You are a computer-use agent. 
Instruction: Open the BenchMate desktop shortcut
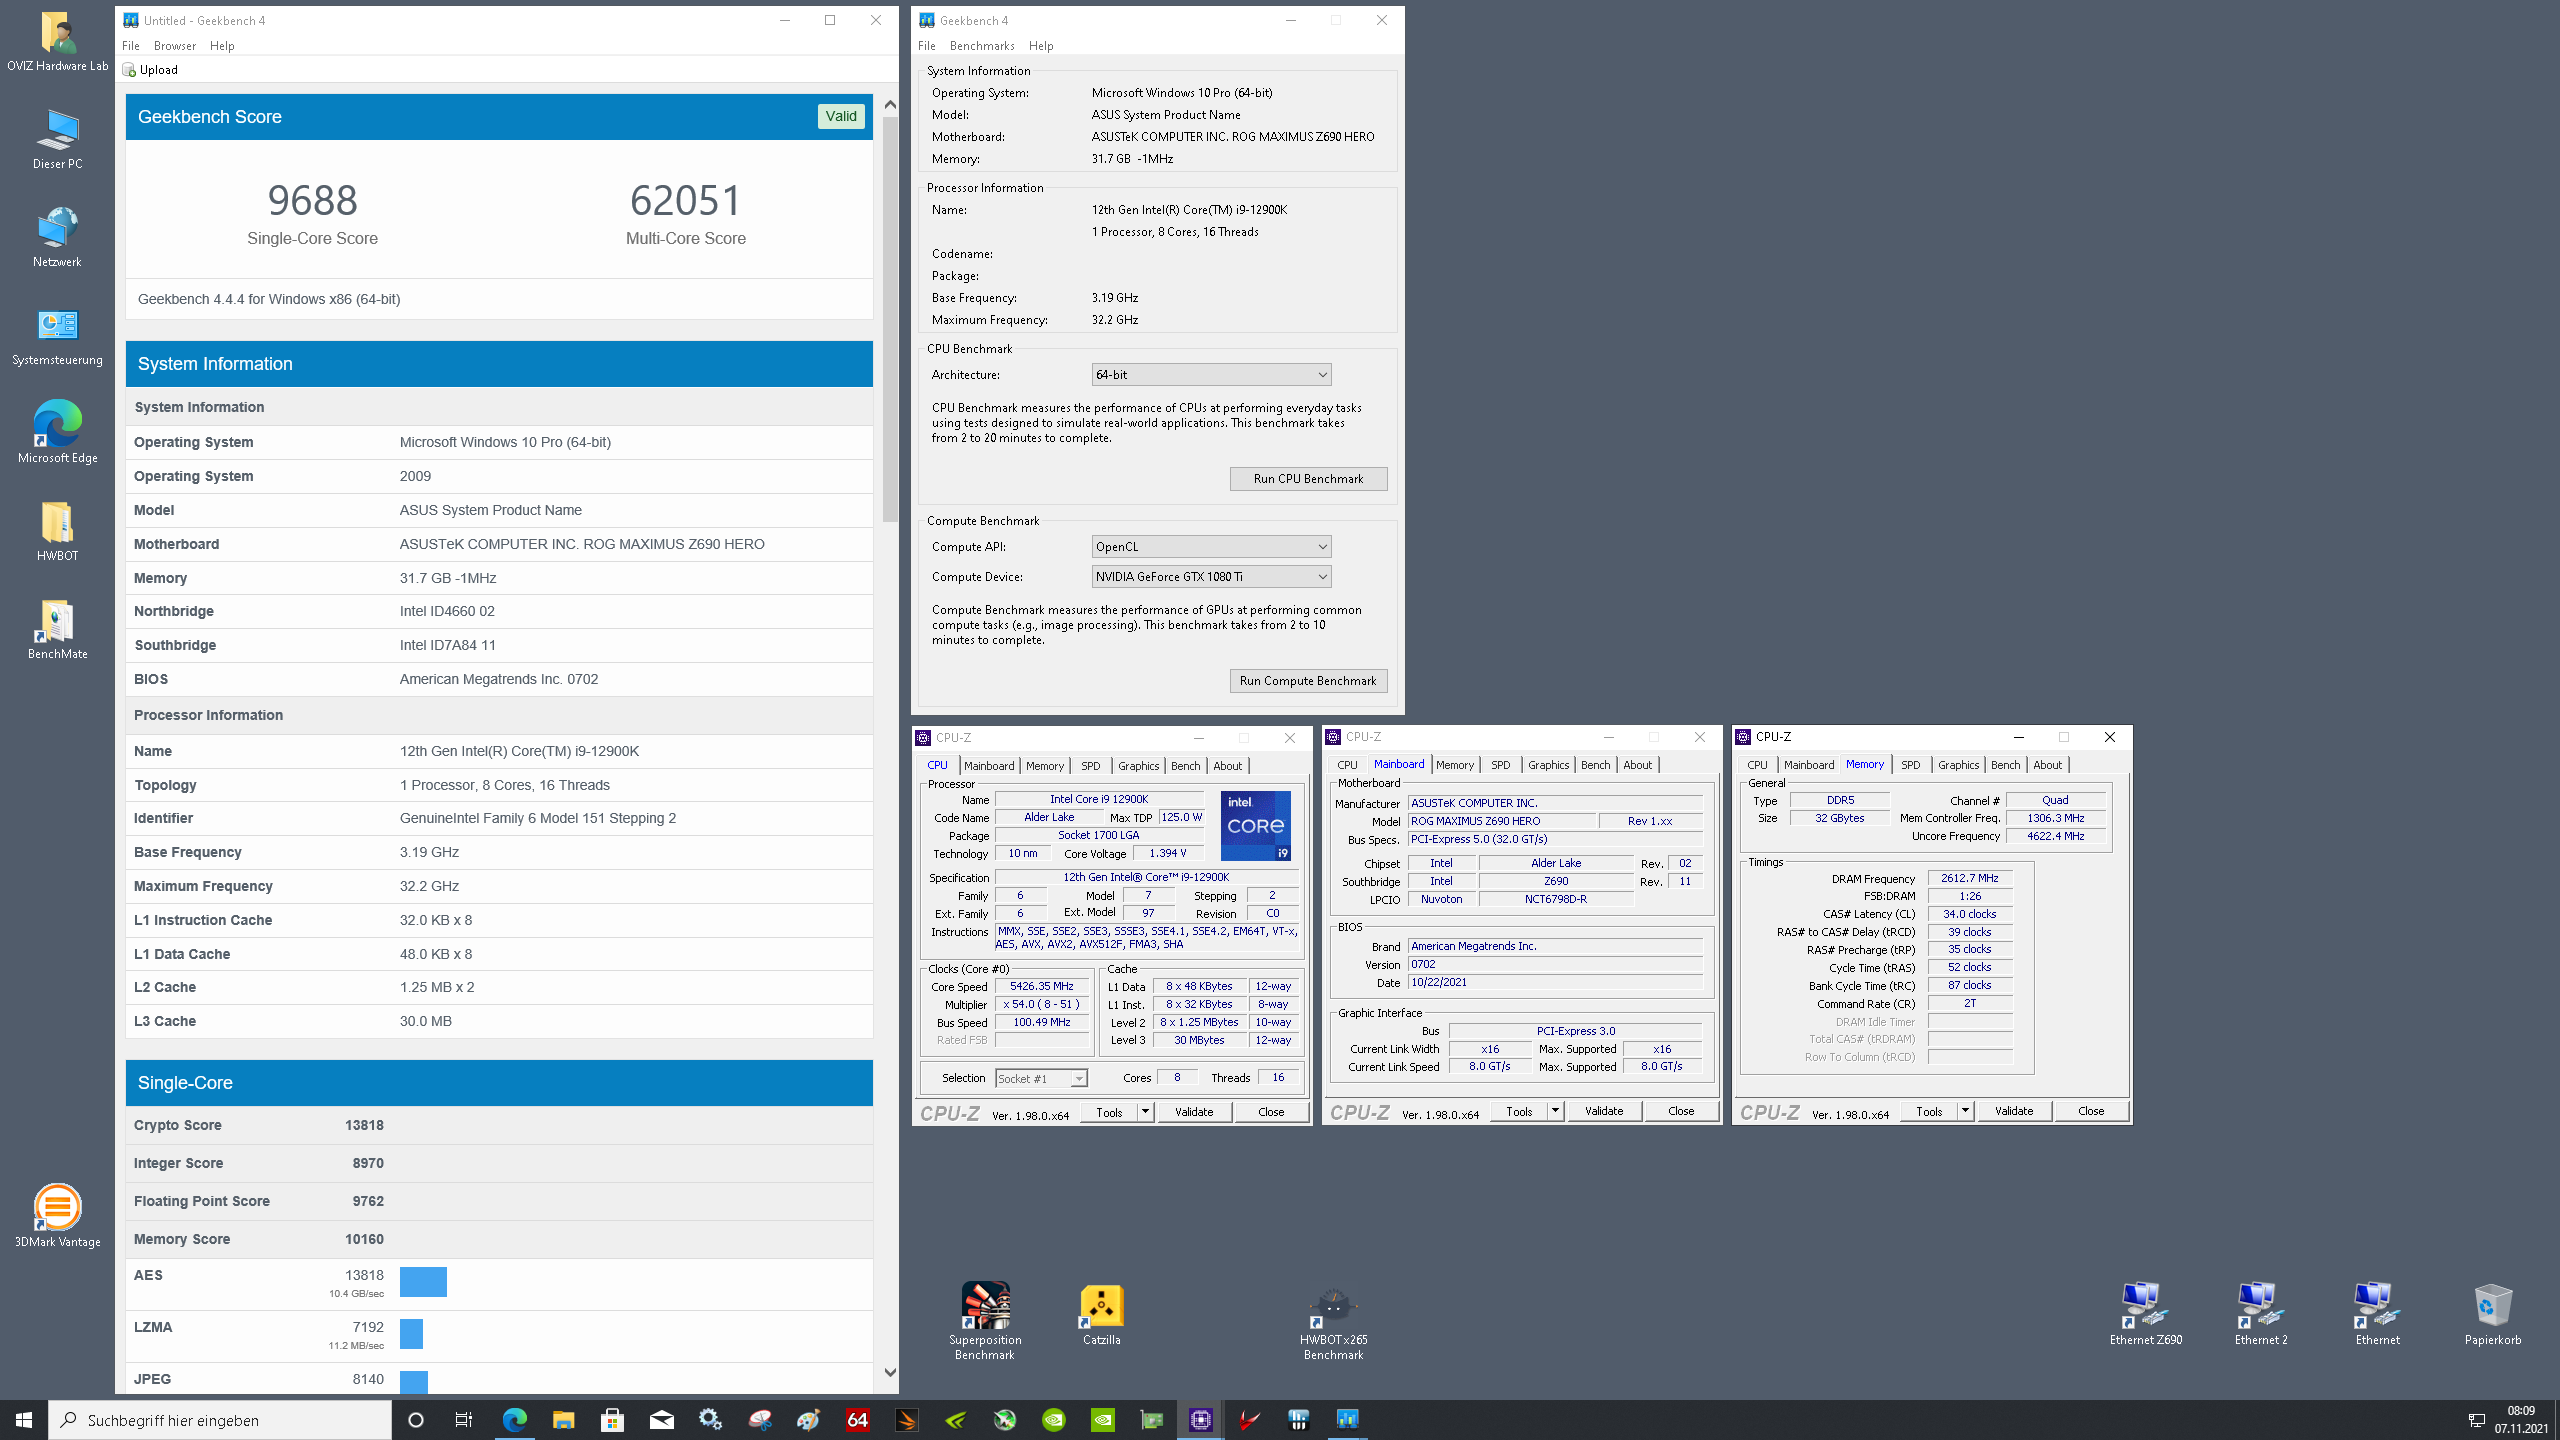(x=57, y=629)
